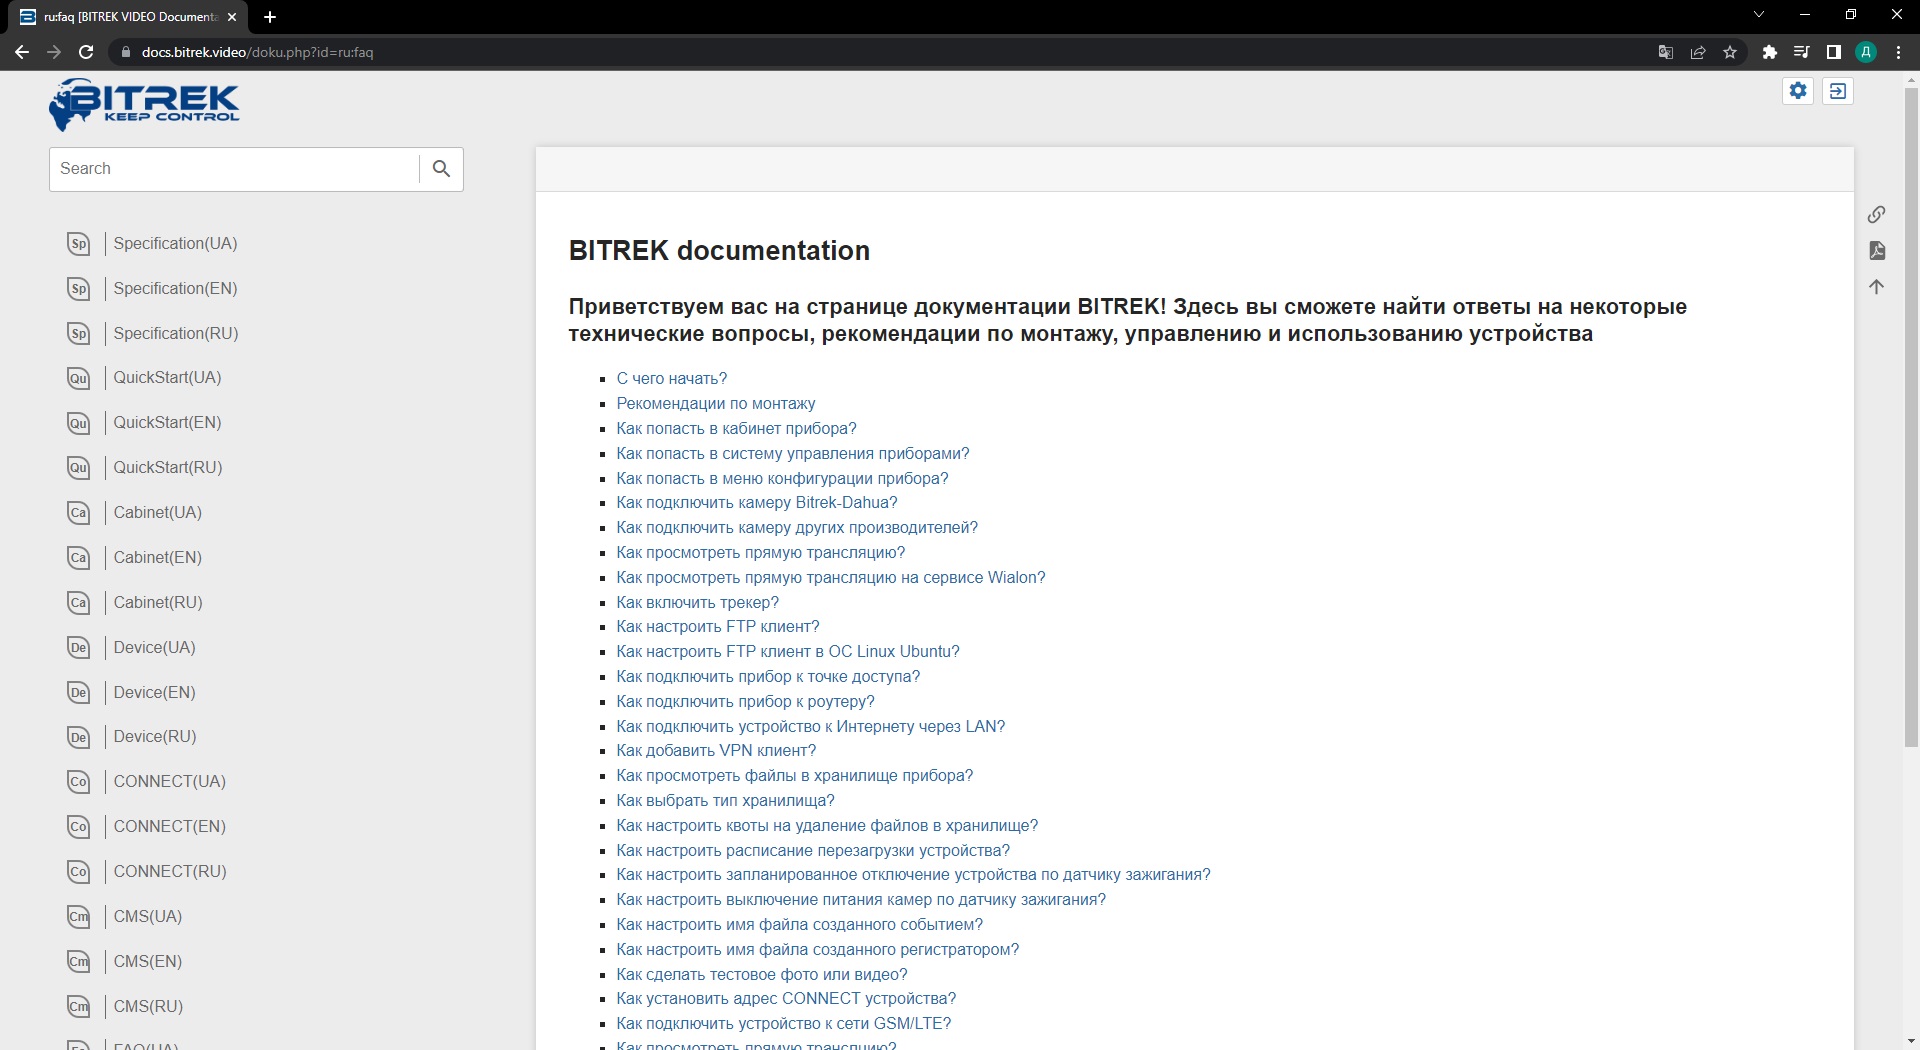Open Specification(UA) in sidebar menu

[175, 243]
